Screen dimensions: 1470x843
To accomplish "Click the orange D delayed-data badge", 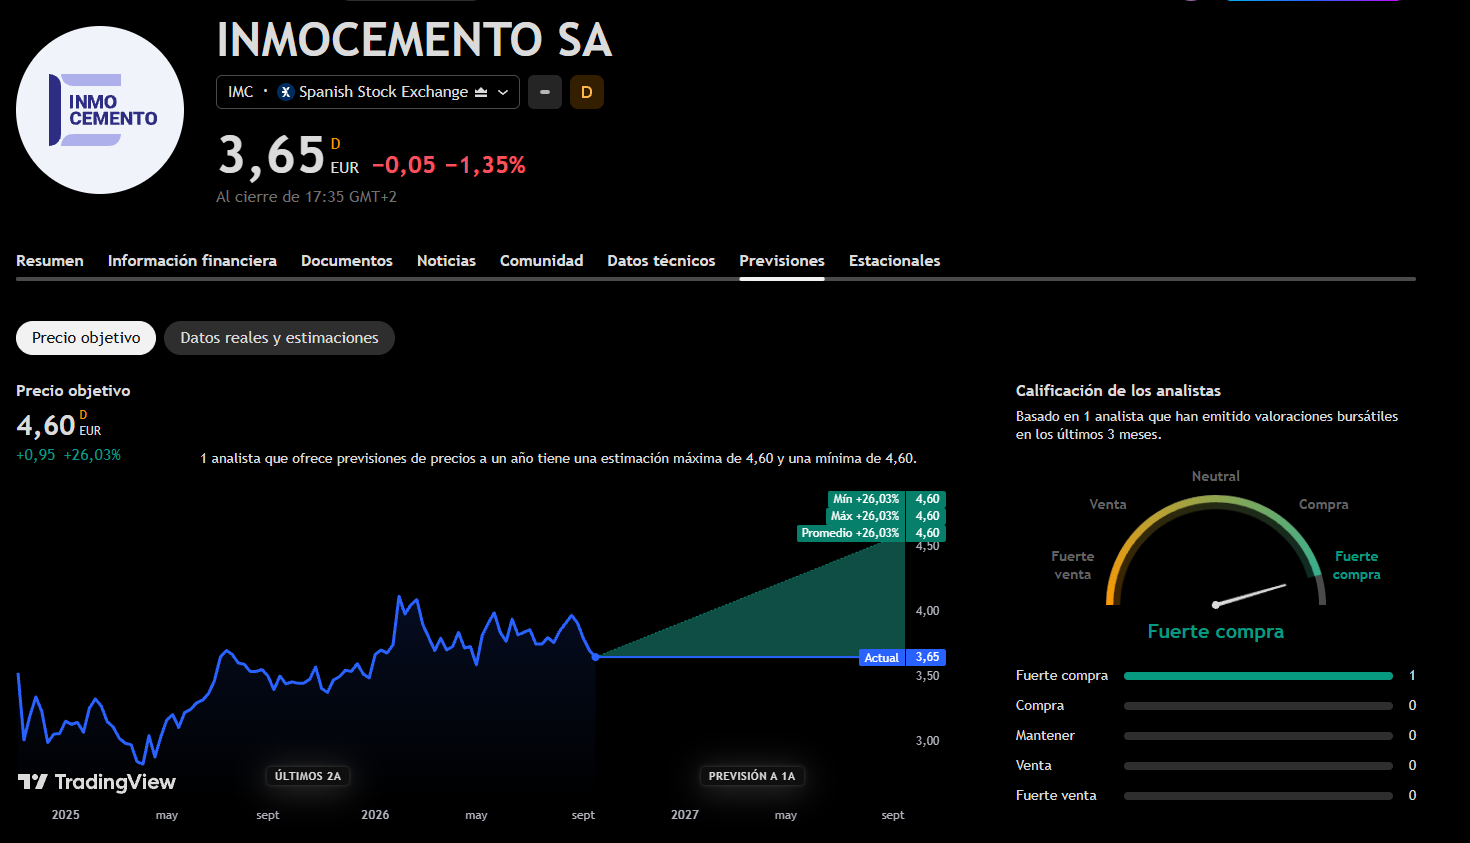I will click(x=587, y=92).
